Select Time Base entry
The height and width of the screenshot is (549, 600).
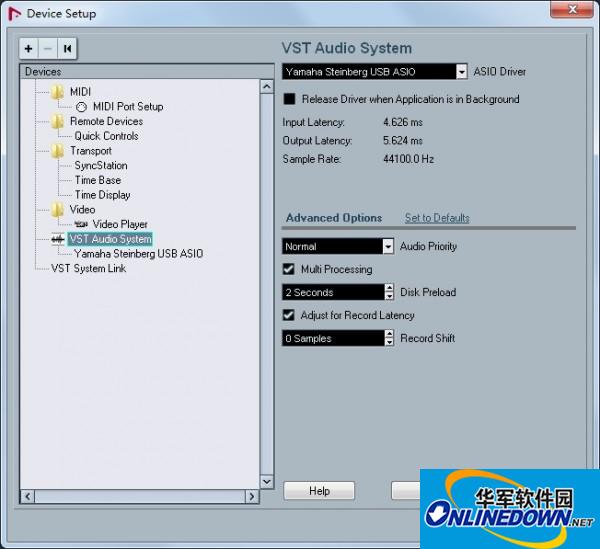(x=98, y=180)
